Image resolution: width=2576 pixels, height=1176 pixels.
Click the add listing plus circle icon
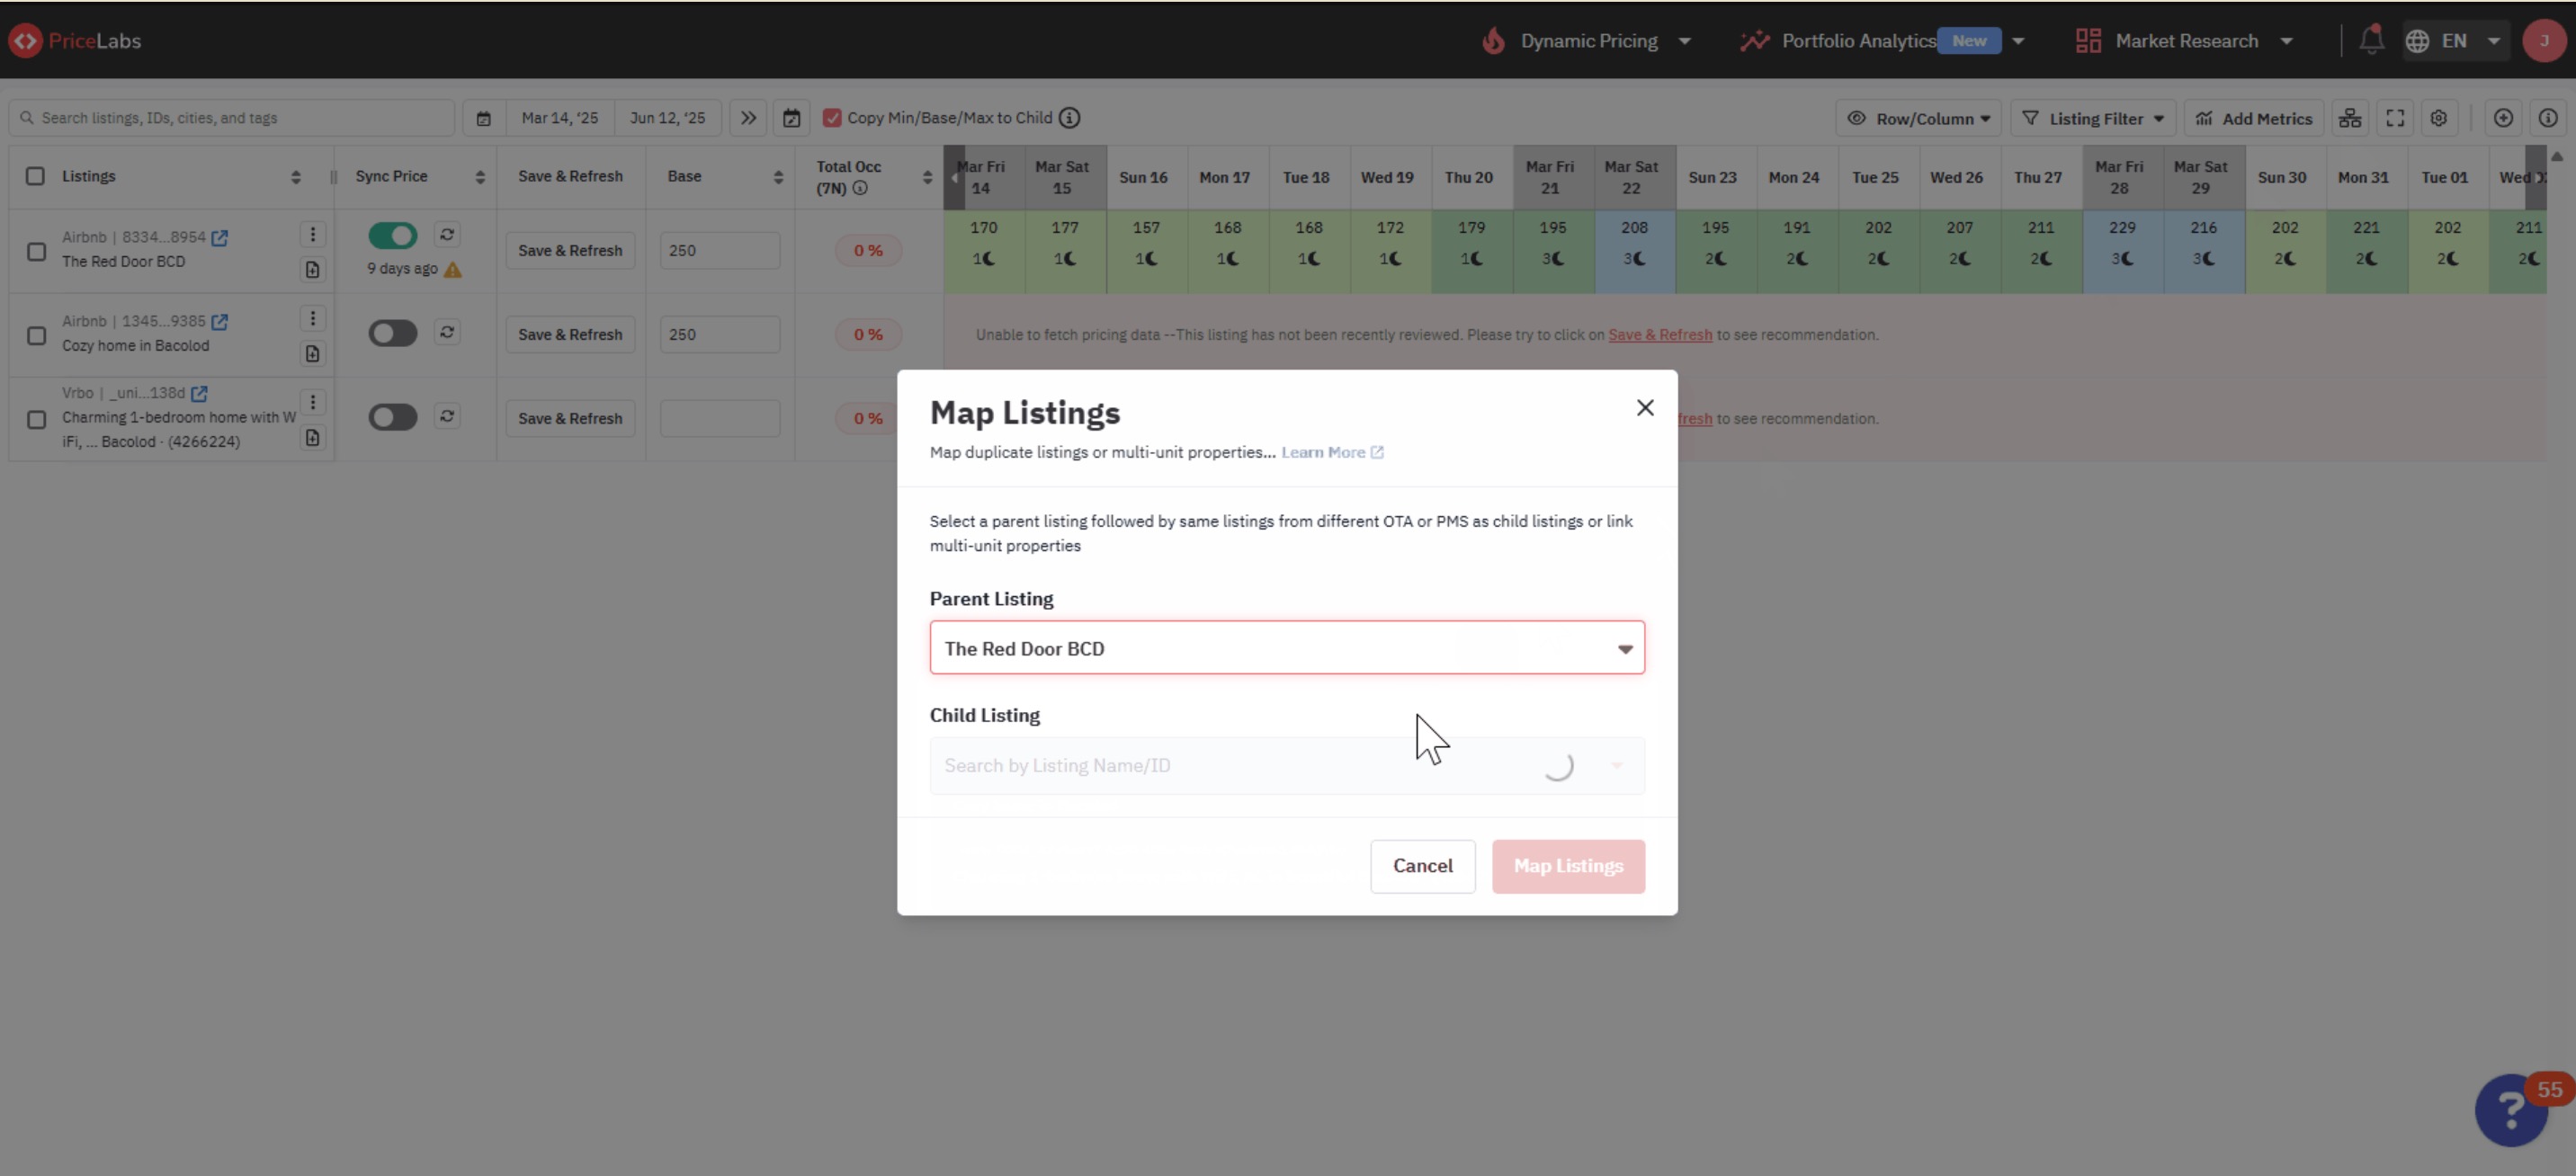point(2503,118)
